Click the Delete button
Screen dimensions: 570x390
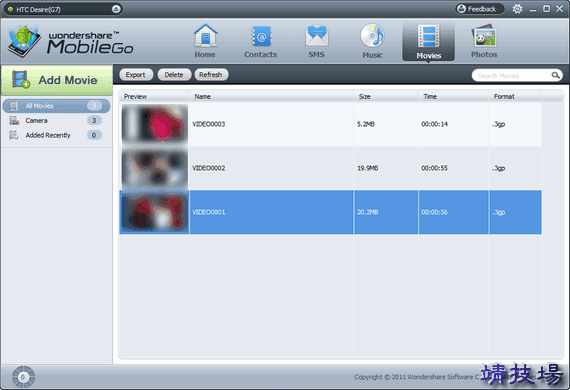174,75
